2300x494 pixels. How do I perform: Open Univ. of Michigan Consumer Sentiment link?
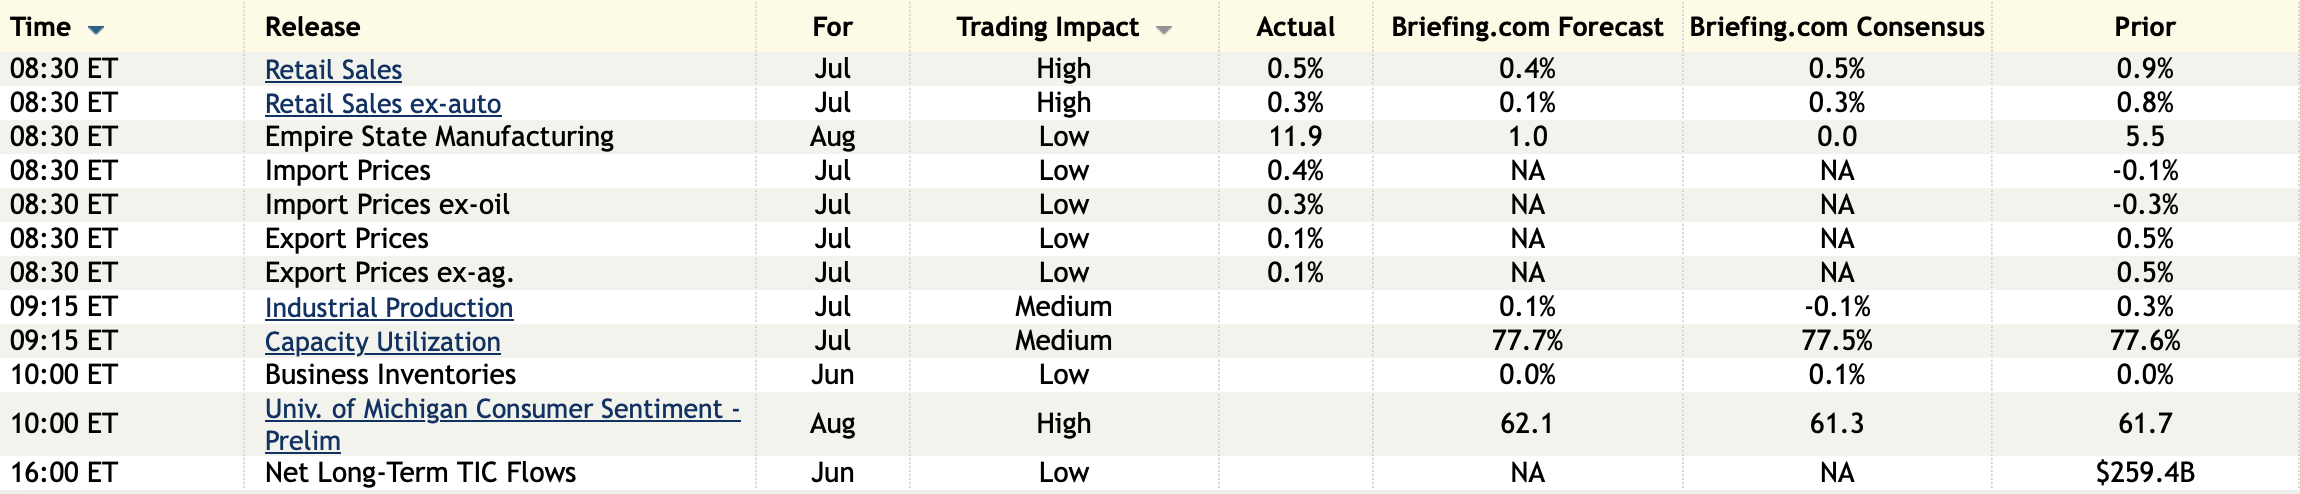point(501,409)
